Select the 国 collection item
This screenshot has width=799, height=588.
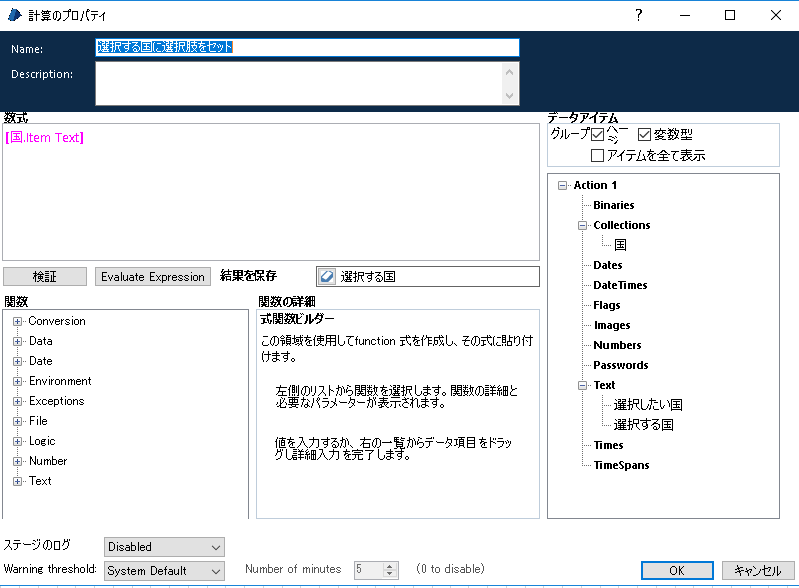coord(620,245)
